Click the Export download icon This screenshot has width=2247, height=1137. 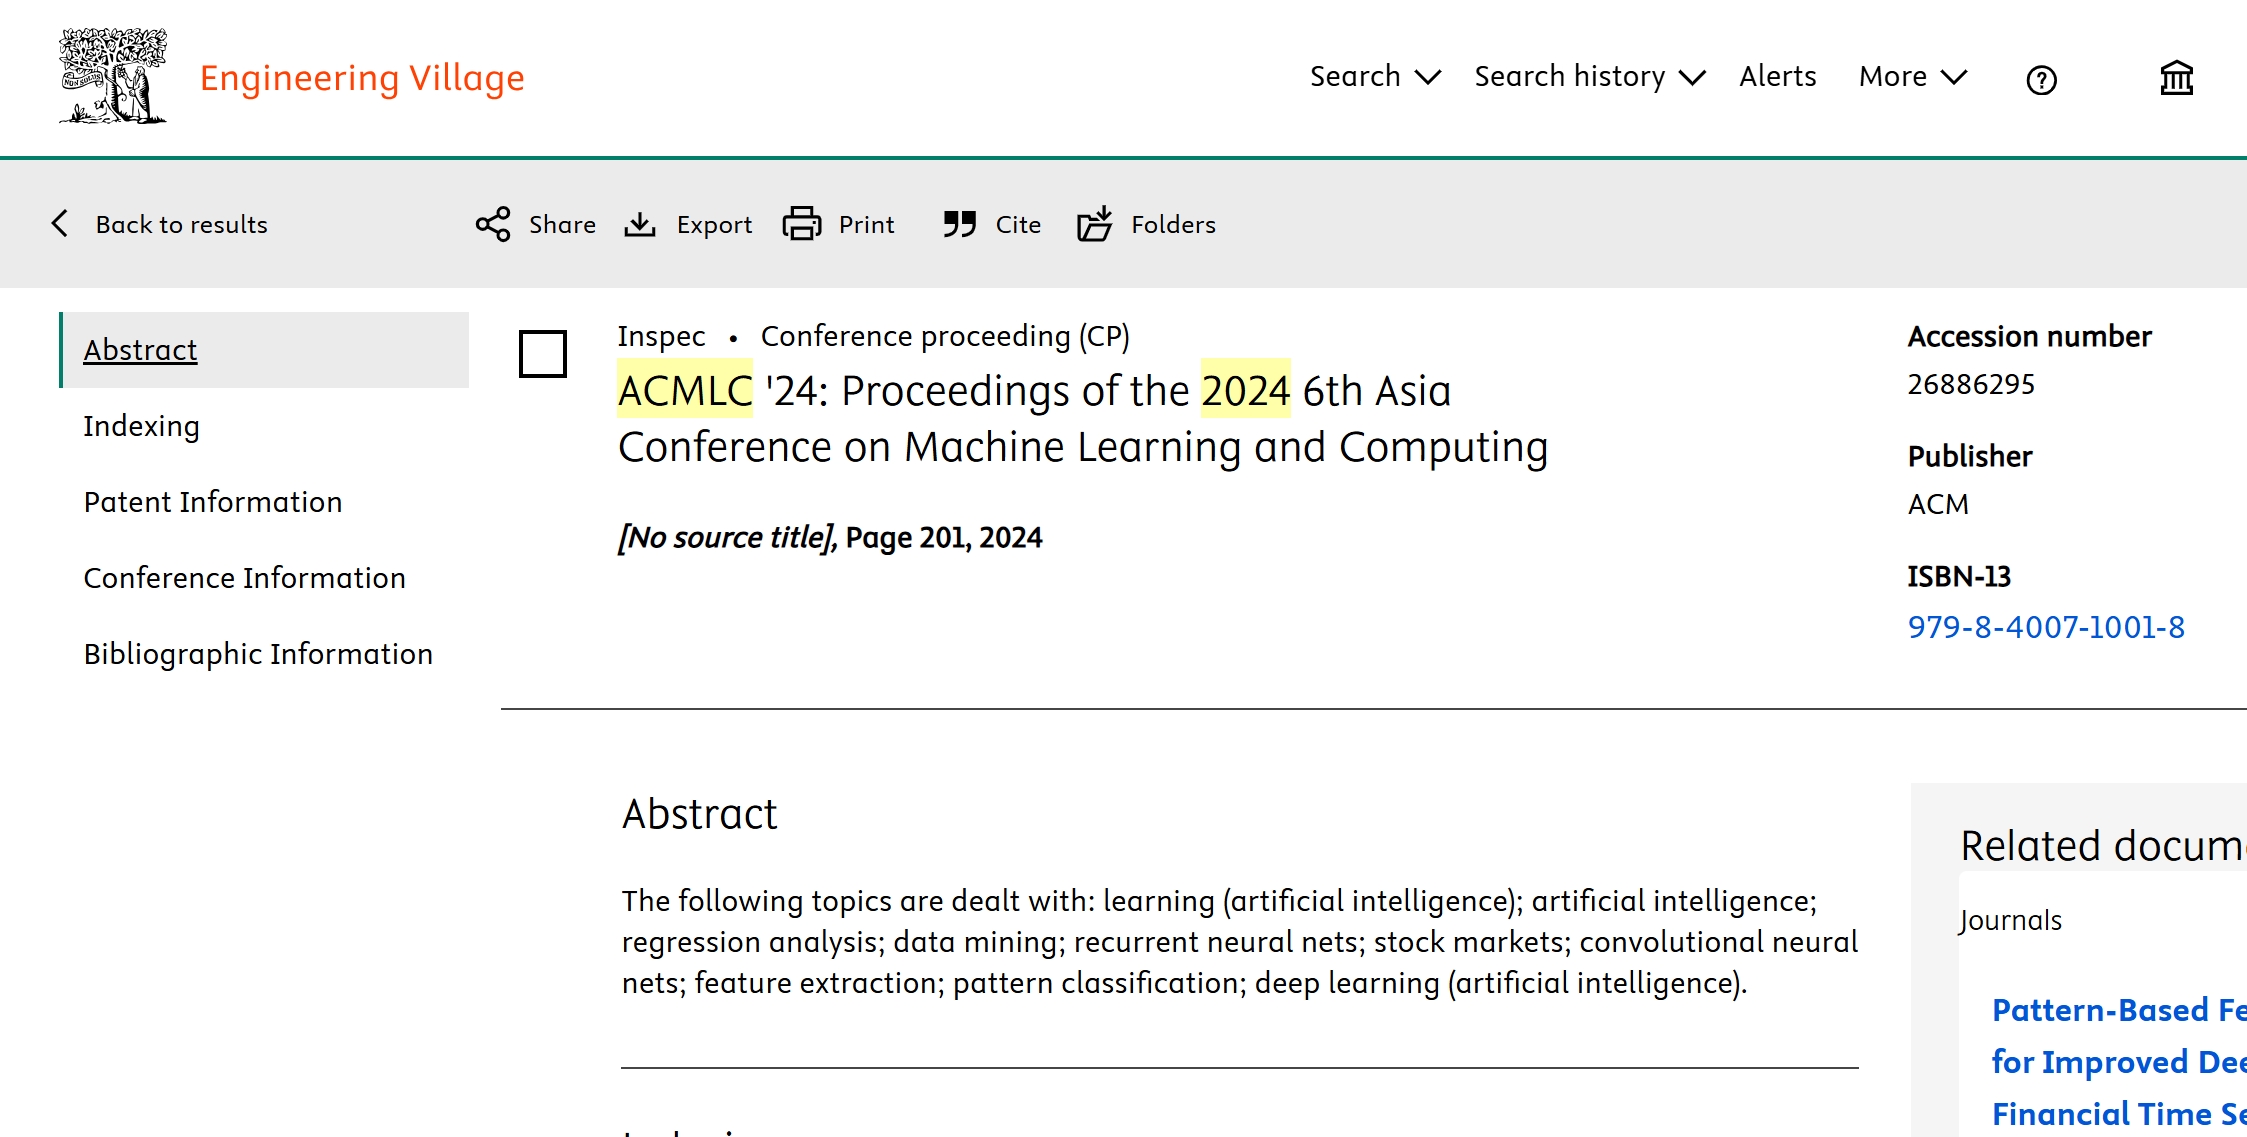(640, 224)
